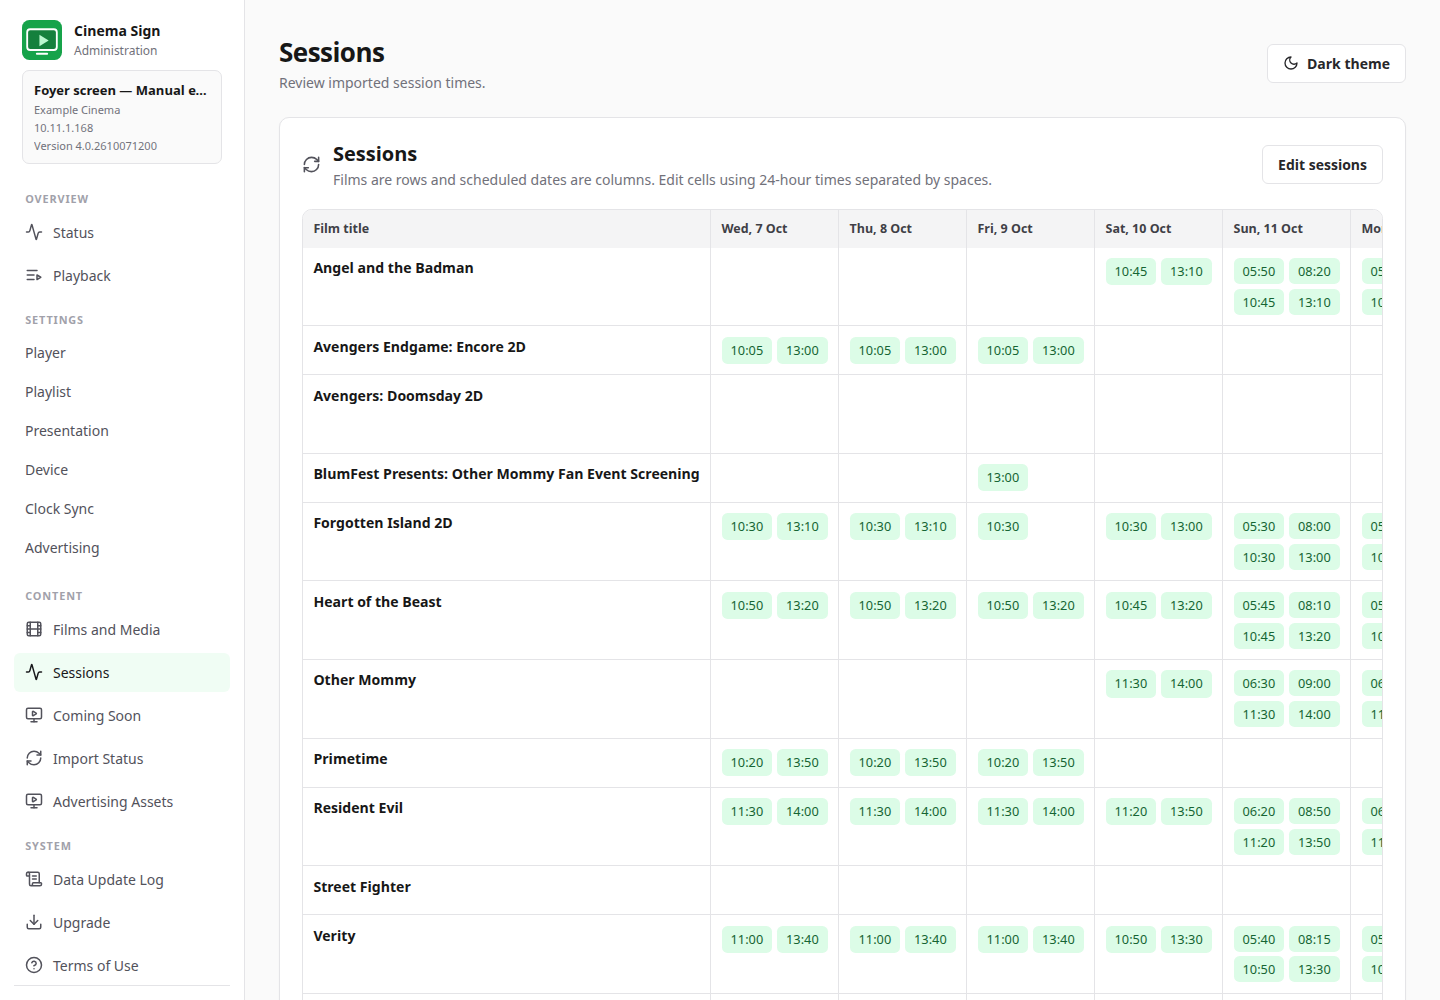Select the Angel and the Badman film title

pos(393,268)
